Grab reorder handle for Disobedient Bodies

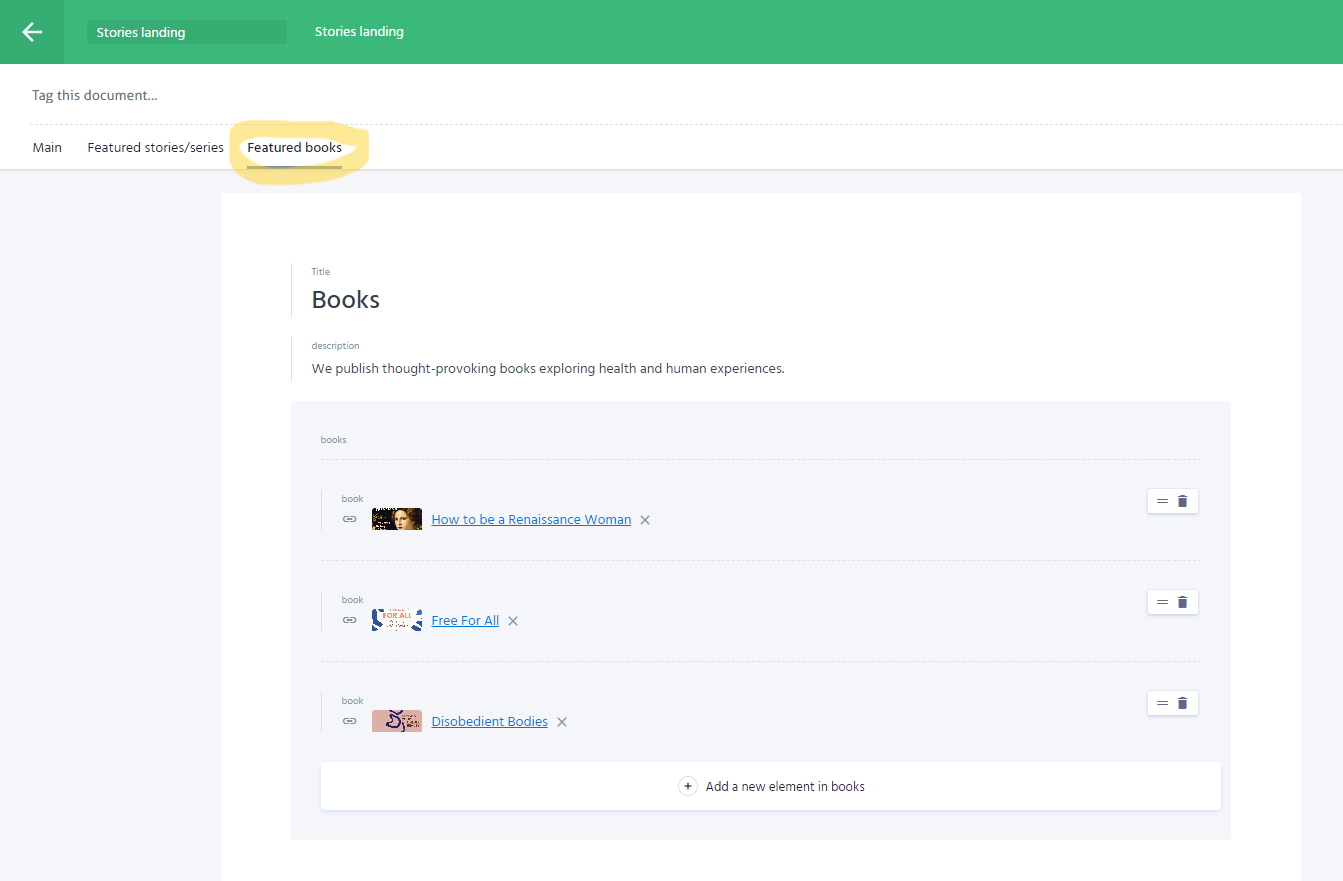(1162, 703)
